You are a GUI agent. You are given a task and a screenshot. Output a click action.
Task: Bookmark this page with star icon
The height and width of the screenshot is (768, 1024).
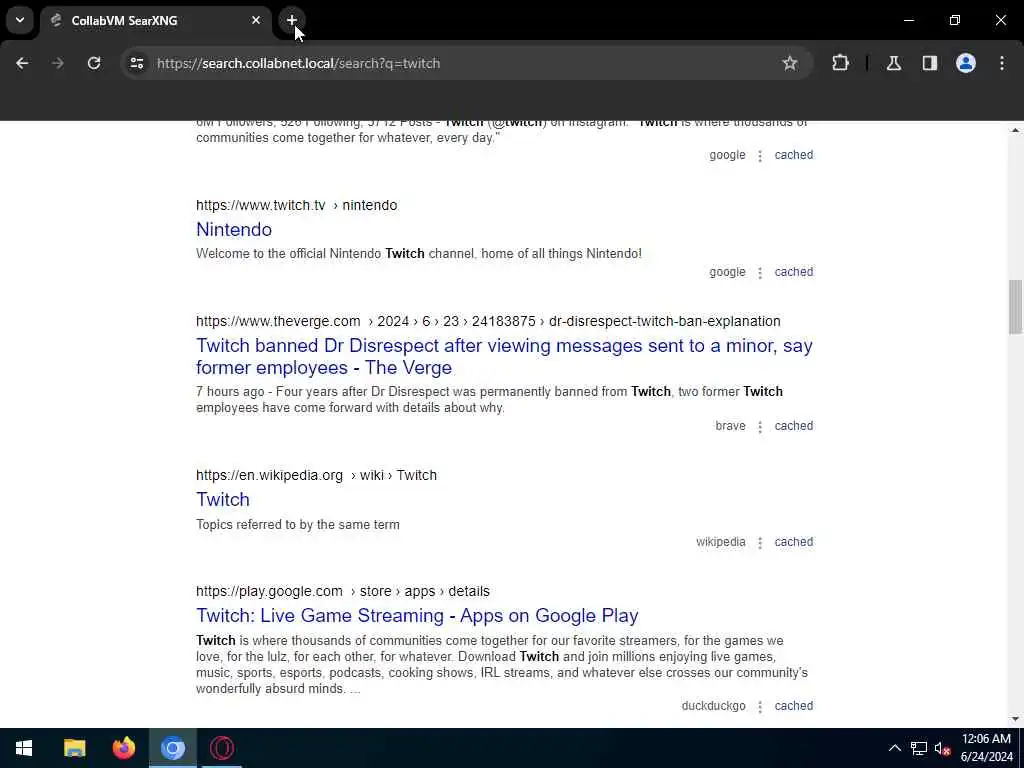click(x=790, y=63)
